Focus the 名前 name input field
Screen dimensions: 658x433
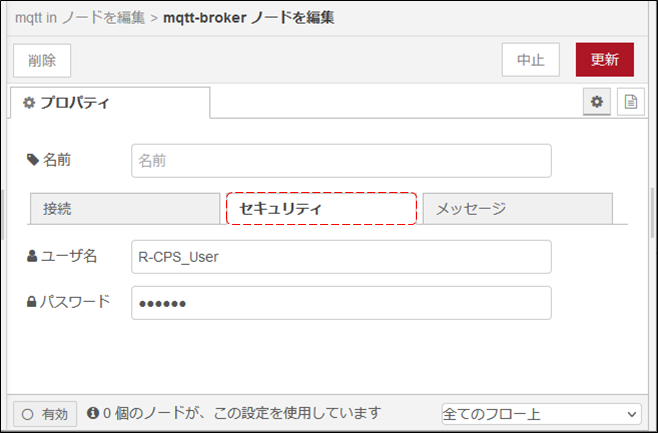click(x=341, y=161)
